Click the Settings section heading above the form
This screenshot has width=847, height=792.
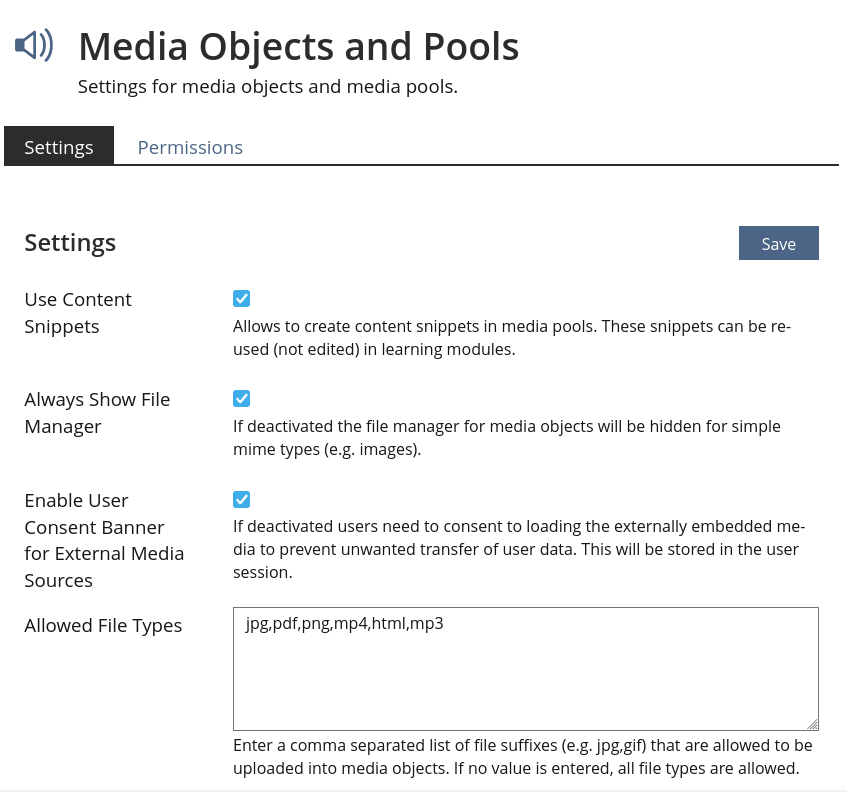(x=70, y=243)
